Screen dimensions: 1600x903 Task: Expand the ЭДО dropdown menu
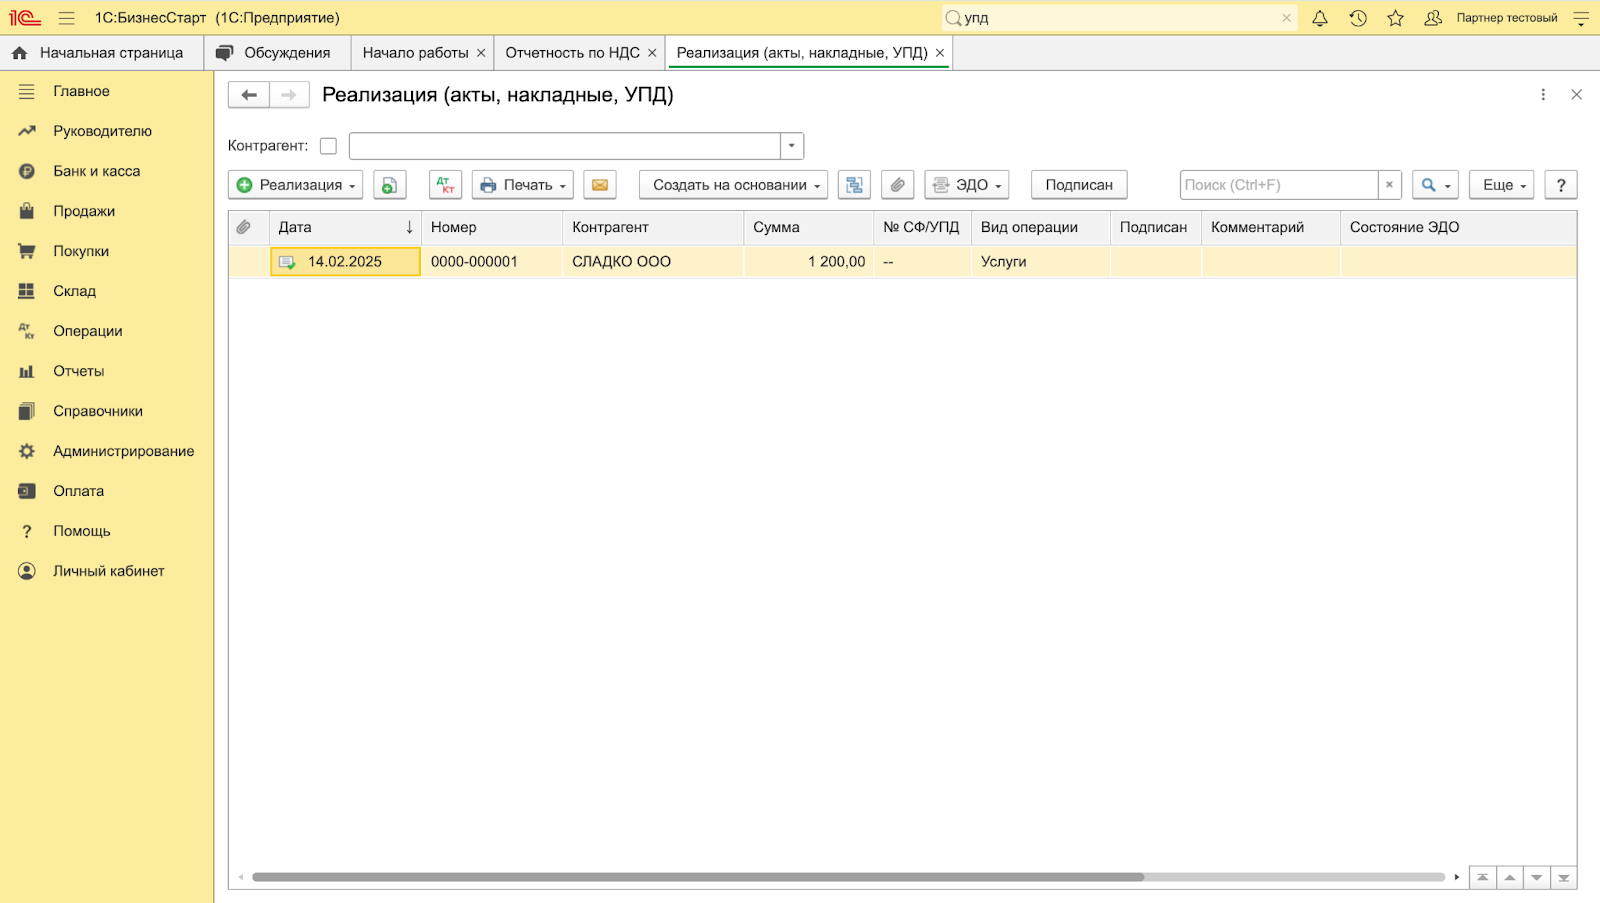point(967,185)
